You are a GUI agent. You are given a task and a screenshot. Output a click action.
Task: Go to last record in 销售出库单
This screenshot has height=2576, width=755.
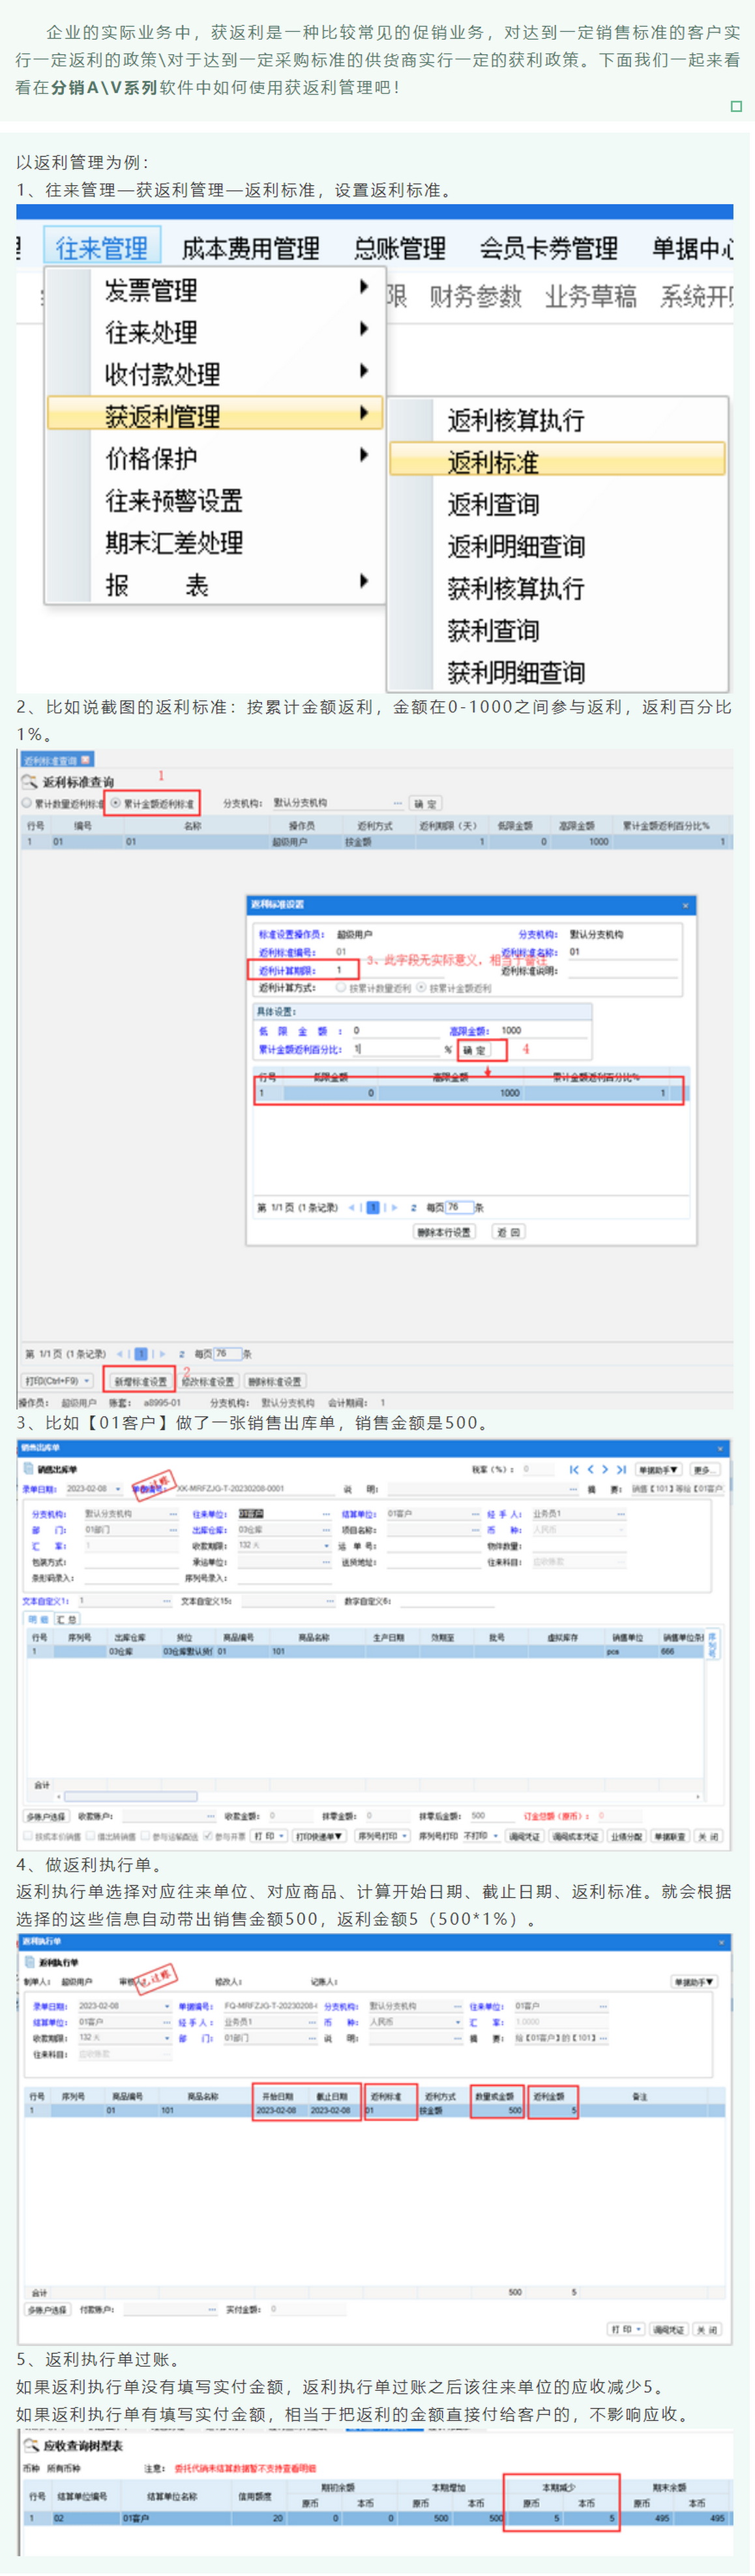621,1469
